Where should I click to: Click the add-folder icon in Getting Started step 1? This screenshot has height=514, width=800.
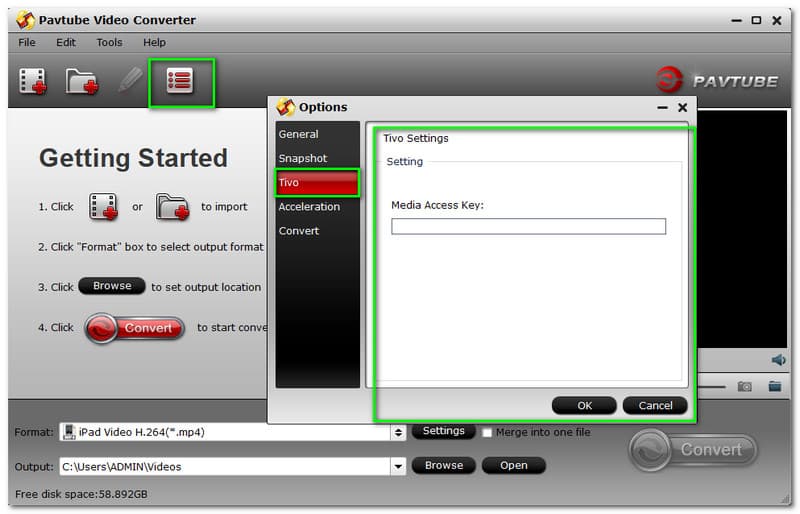pos(172,207)
